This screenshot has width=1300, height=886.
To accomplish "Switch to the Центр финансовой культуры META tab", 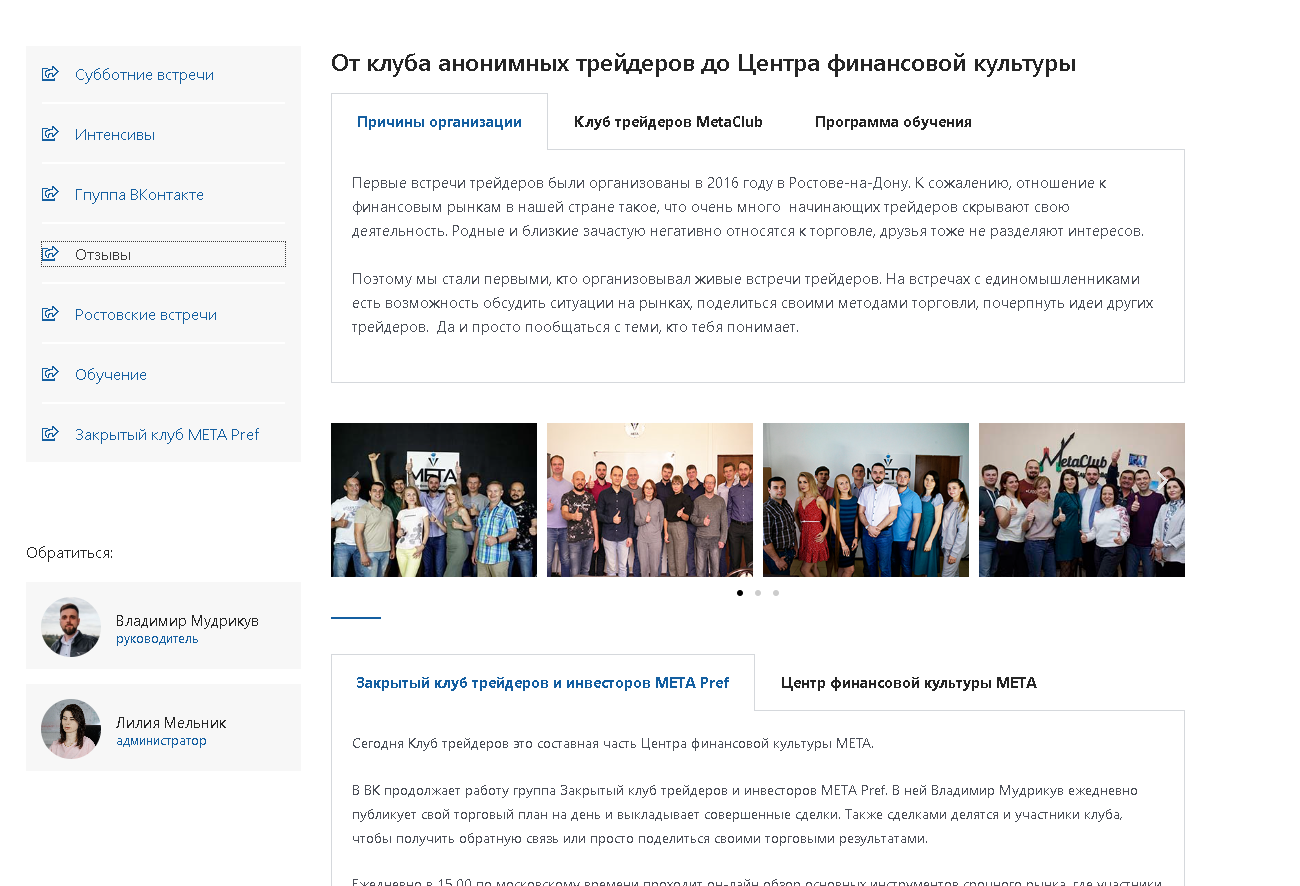I will 909,683.
